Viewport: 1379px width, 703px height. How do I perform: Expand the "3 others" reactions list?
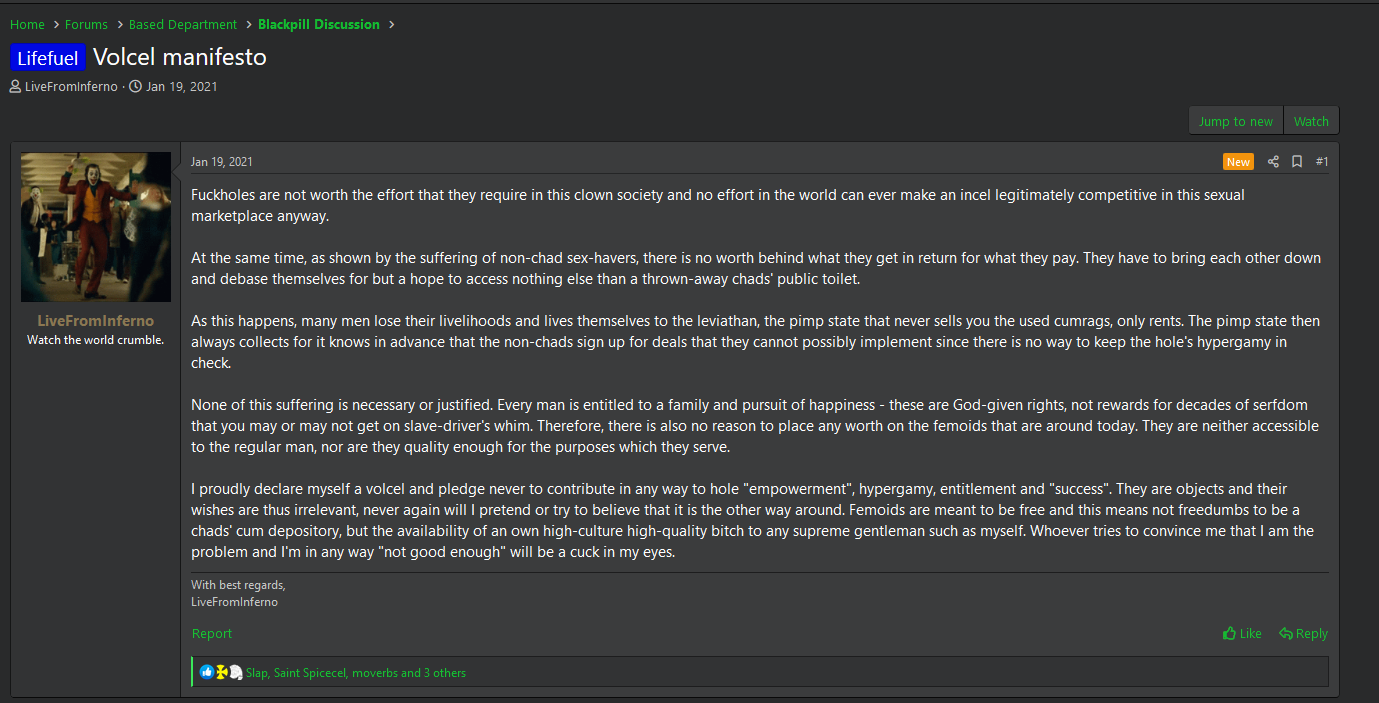[444, 673]
